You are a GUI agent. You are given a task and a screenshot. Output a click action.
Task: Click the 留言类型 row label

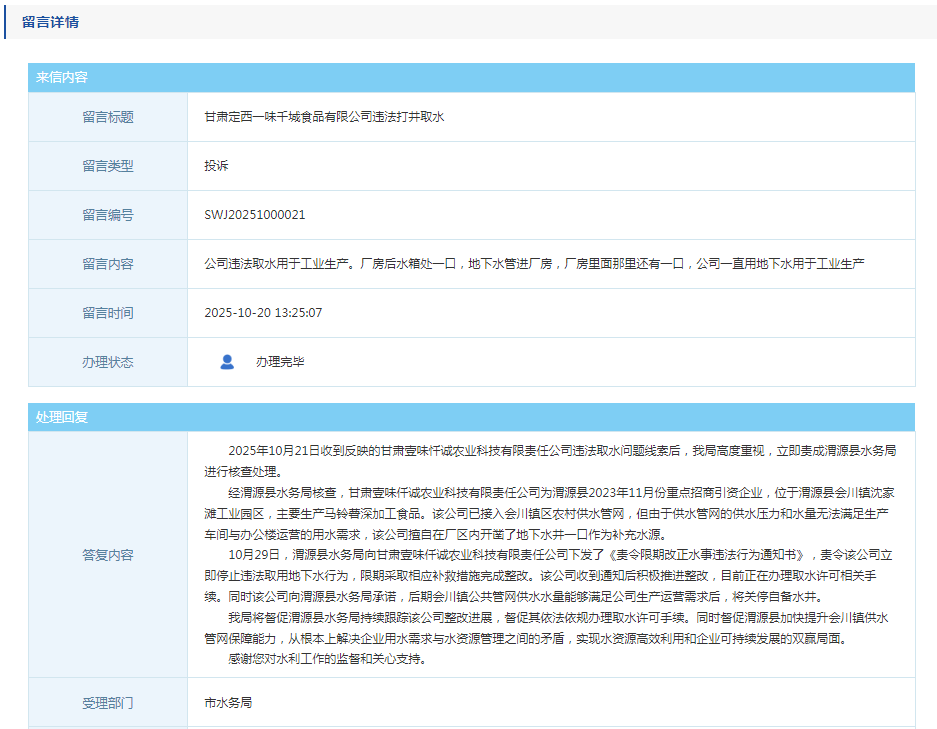pyautogui.click(x=108, y=166)
